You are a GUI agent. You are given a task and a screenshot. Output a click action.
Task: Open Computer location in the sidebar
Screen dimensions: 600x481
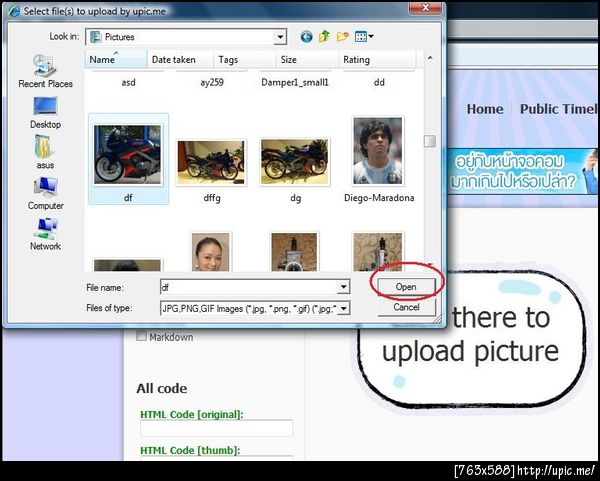click(x=45, y=194)
